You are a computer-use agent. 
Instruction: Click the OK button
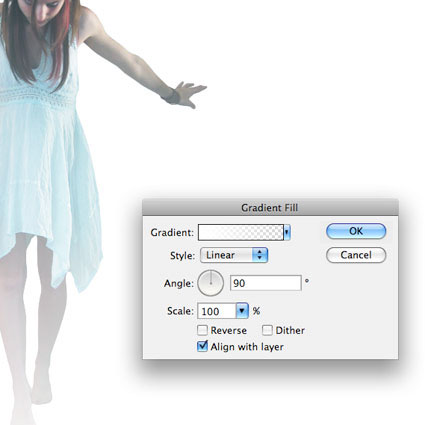coord(356,231)
